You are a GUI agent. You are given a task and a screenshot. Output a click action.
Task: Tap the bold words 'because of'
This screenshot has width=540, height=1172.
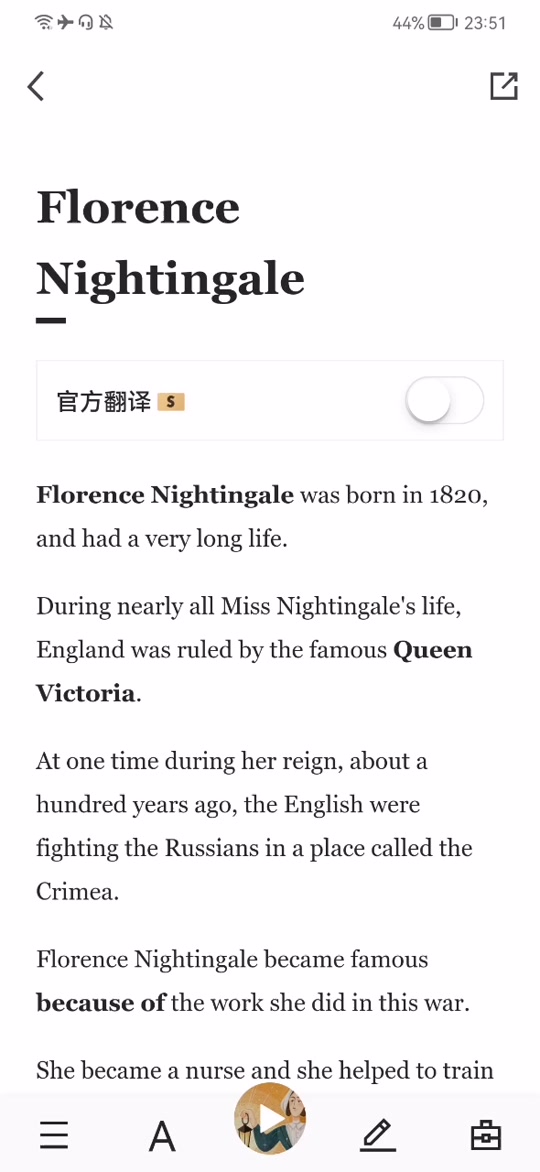(100, 1003)
